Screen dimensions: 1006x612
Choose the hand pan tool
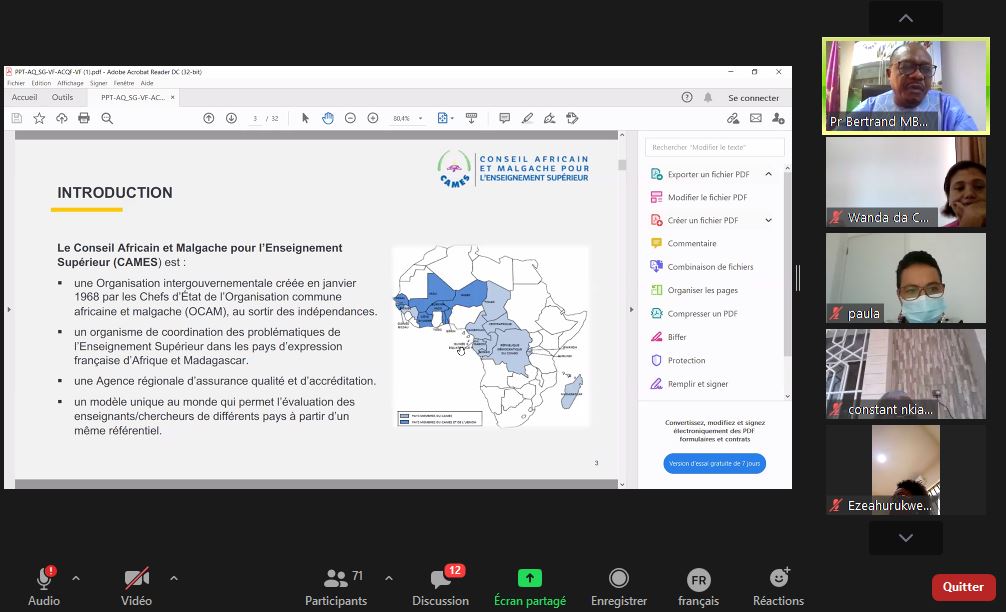point(328,118)
